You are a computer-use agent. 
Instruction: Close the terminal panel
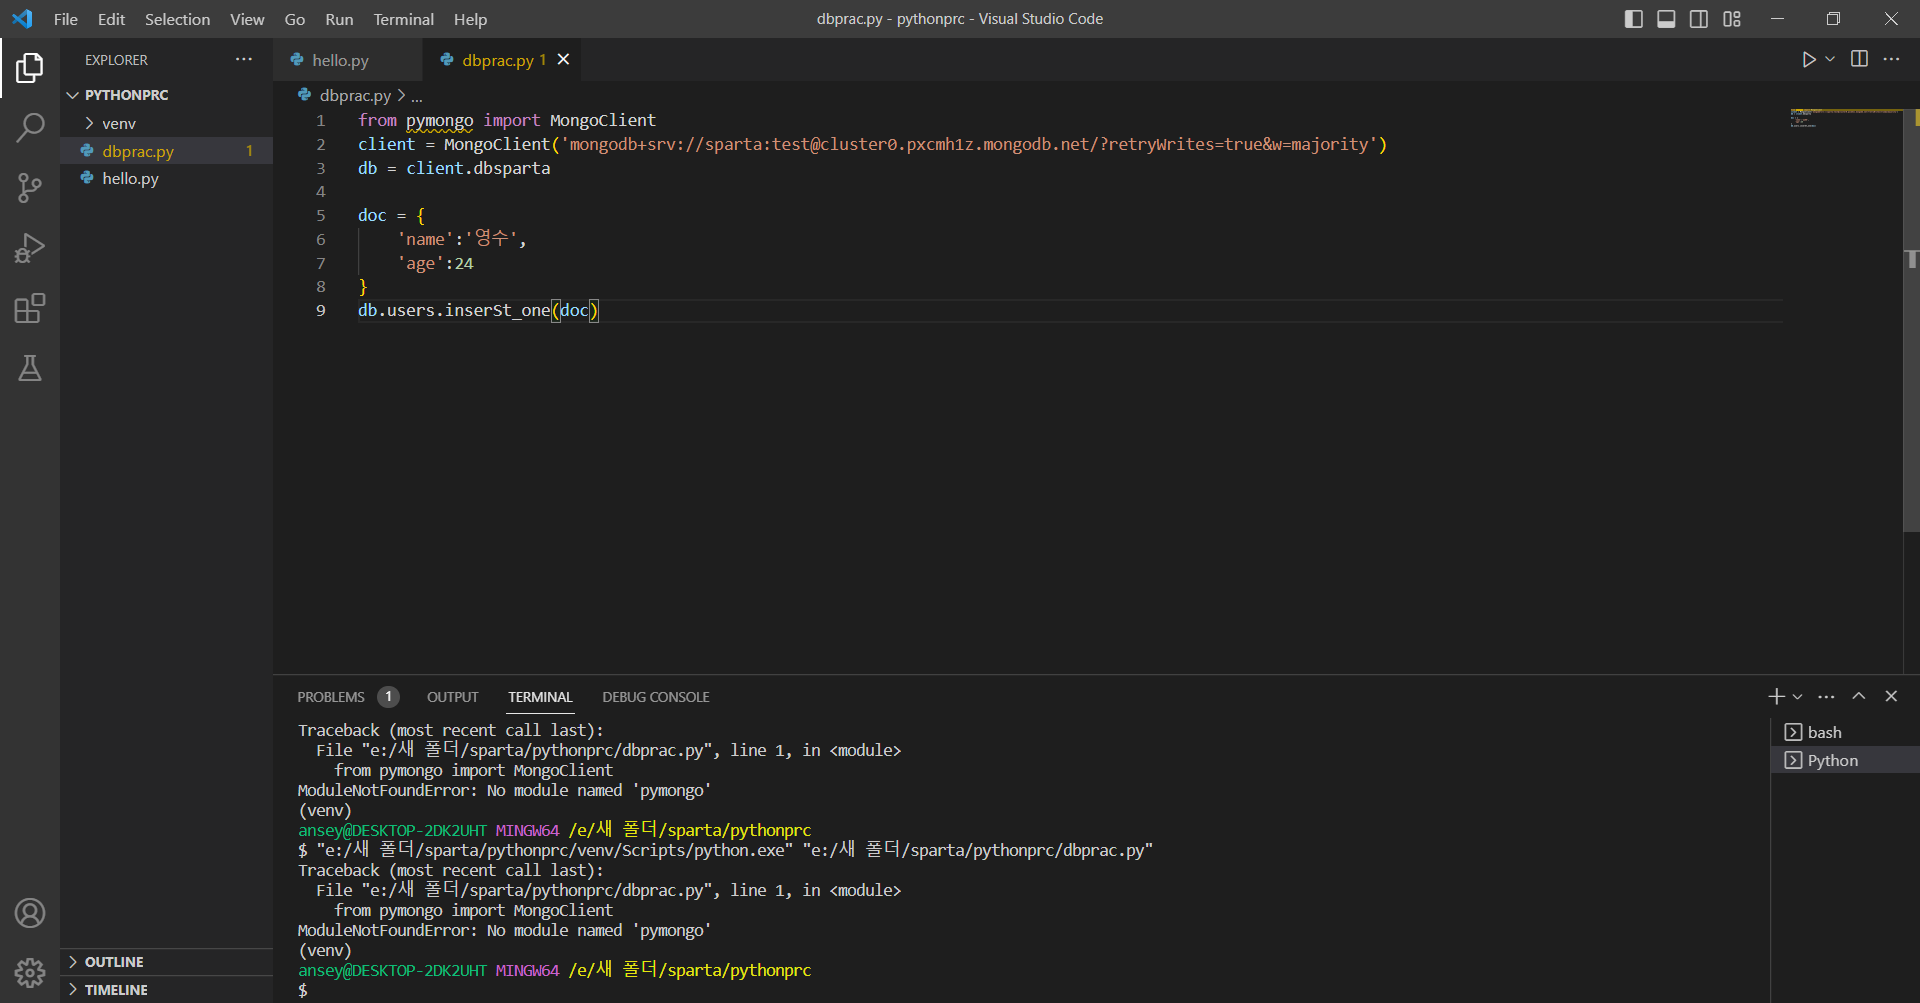[1891, 697]
